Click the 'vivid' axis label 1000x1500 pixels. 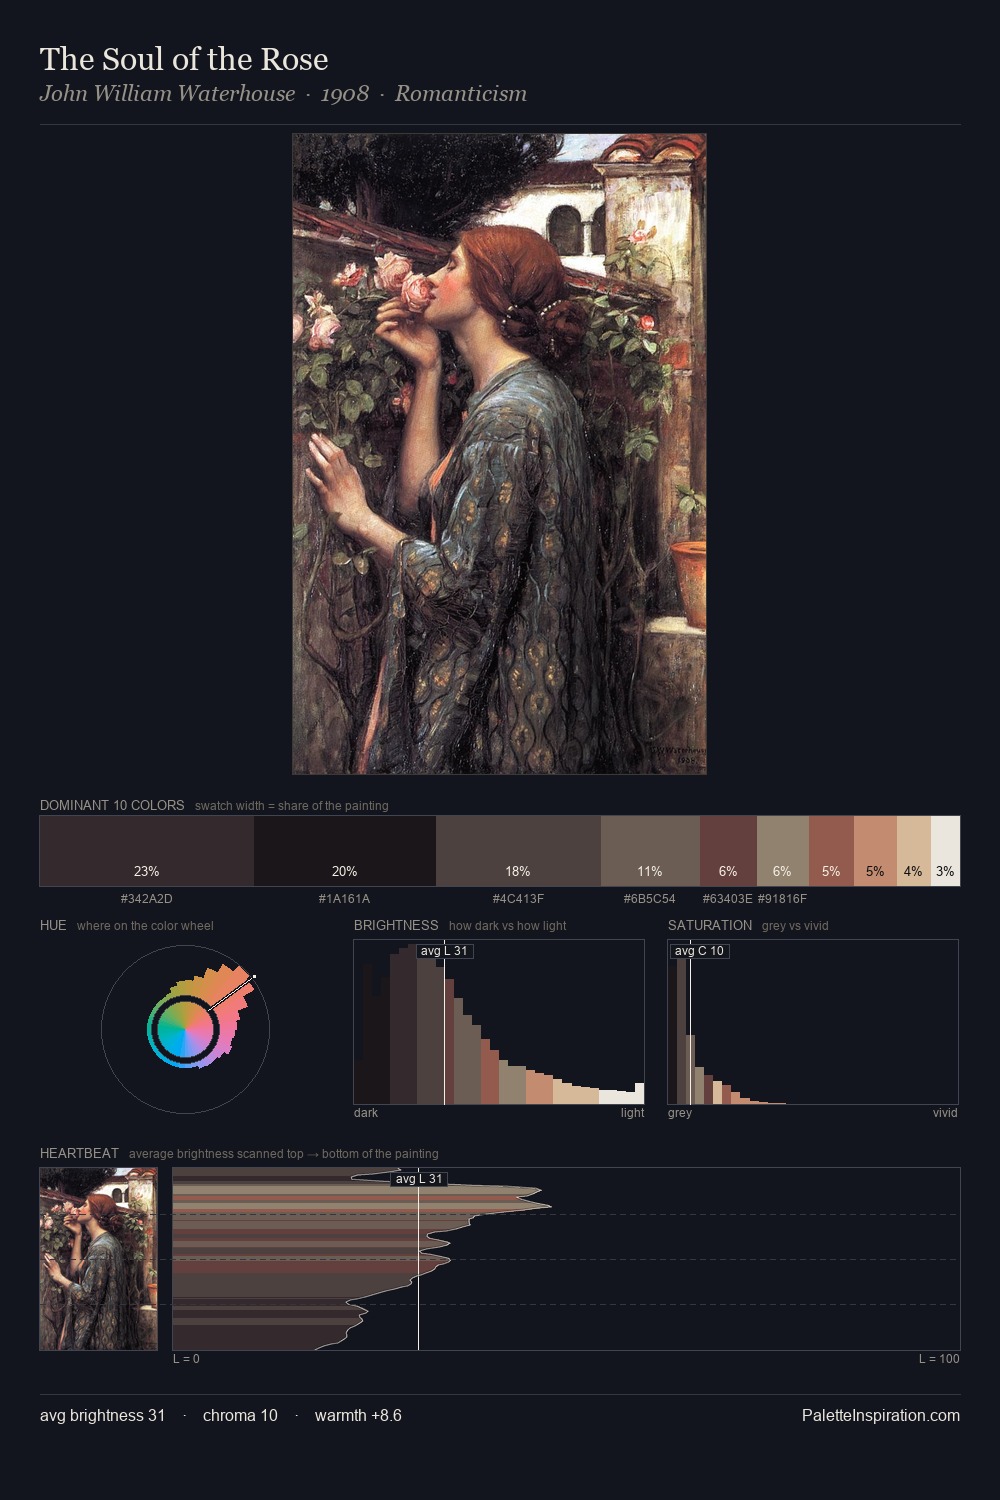[945, 1113]
